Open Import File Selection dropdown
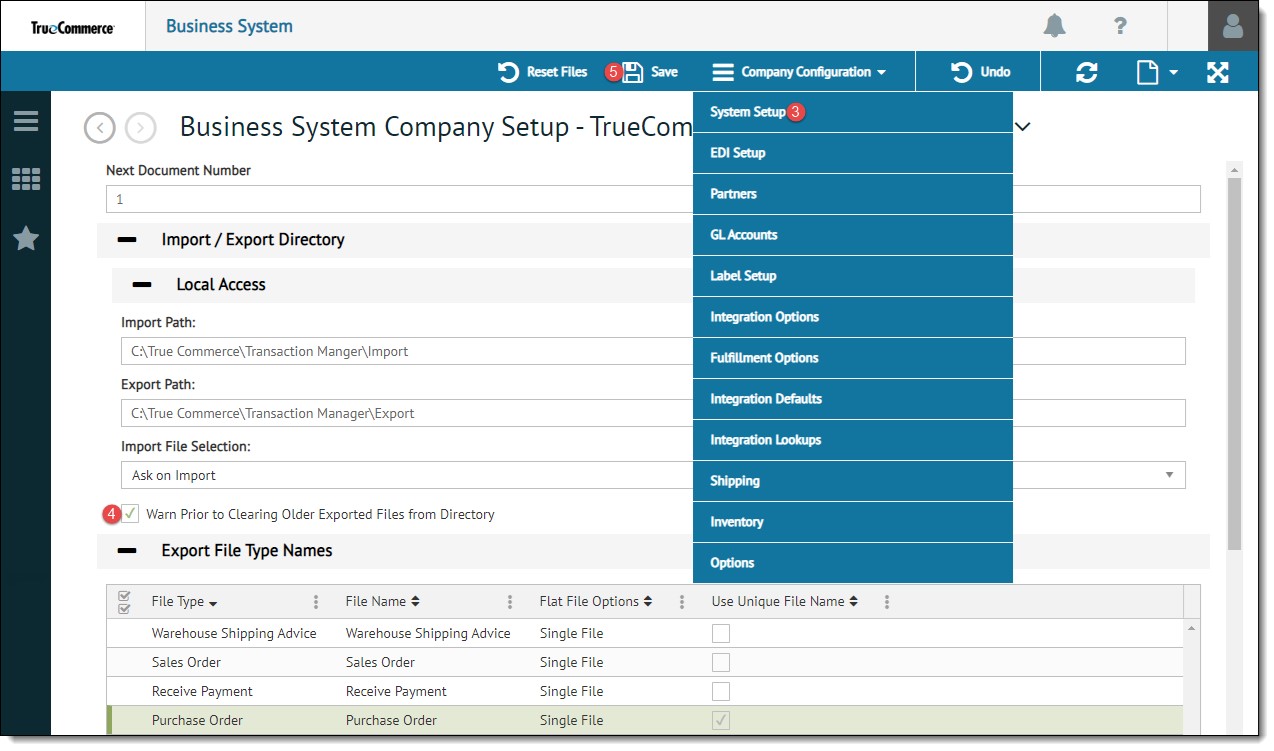Screen dimensions: 1274x751 coord(653,475)
